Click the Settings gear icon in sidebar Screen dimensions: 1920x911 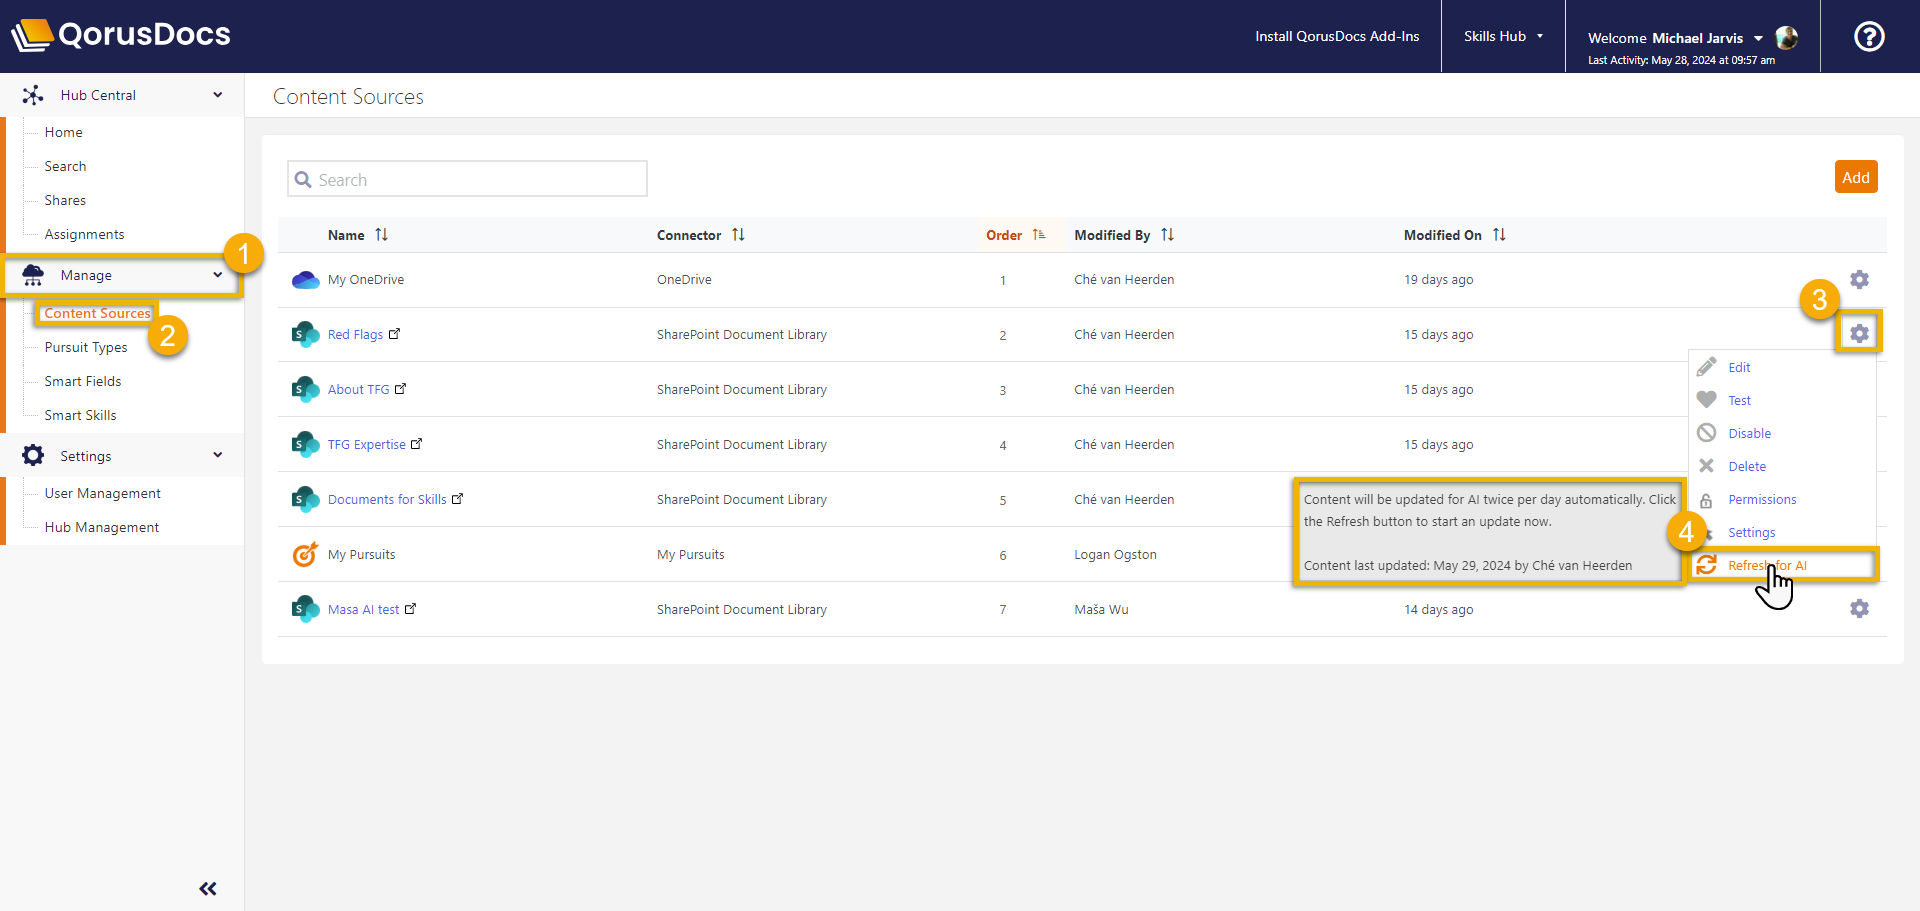(x=33, y=455)
